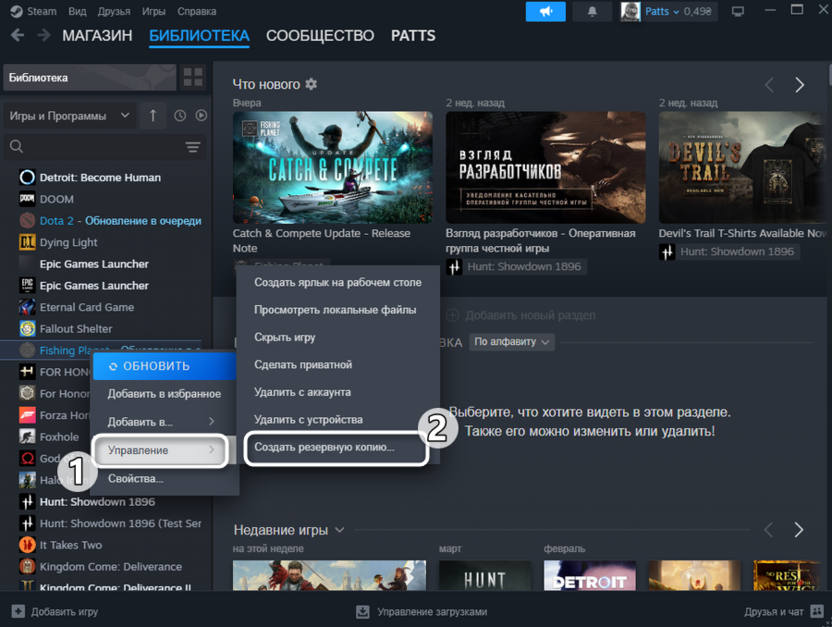
Task: Click the DOOM game icon
Action: click(x=27, y=199)
